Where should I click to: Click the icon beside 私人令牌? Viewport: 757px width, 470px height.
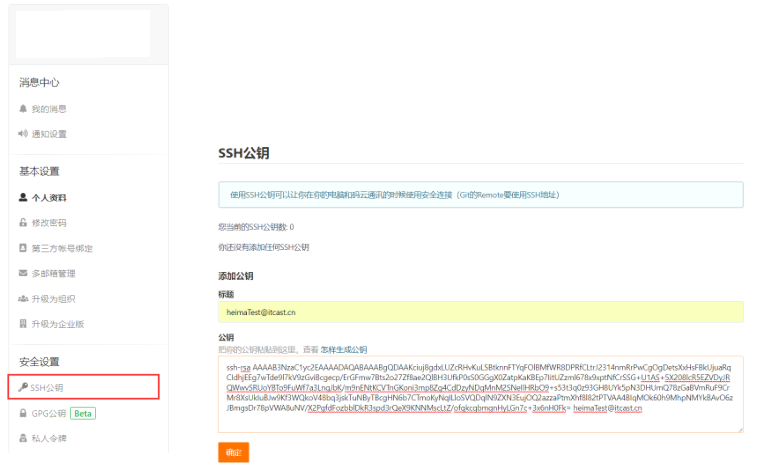(x=23, y=438)
